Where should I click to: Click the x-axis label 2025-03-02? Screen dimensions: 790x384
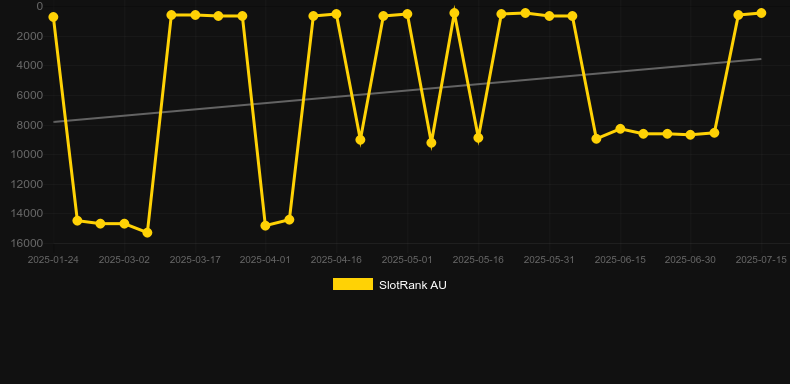pyautogui.click(x=124, y=260)
